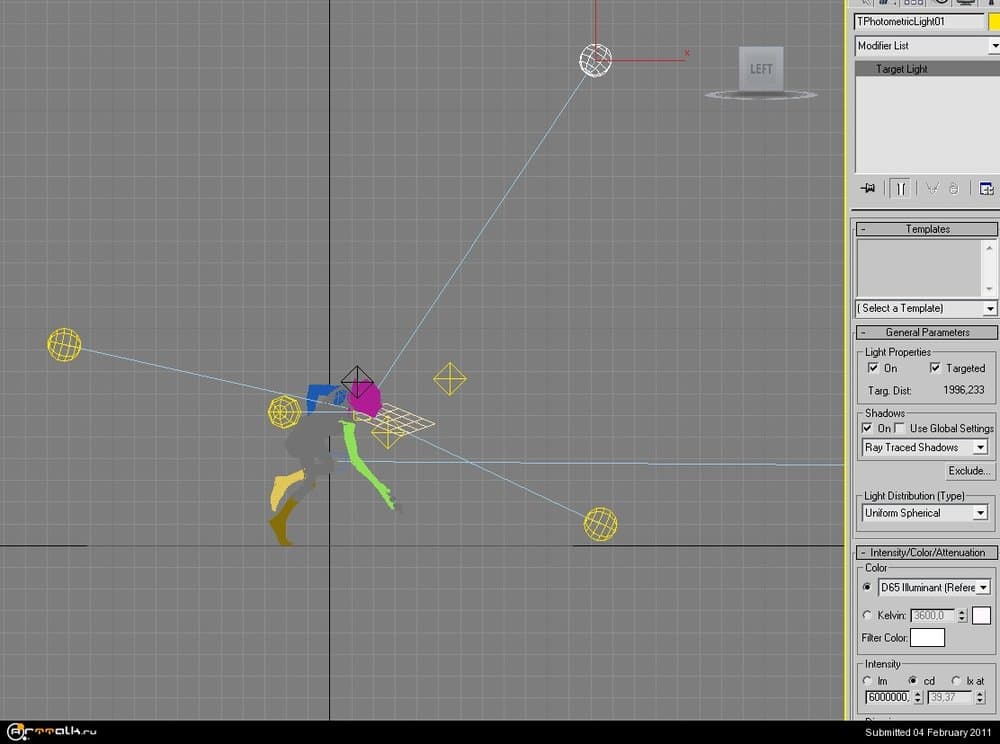Select Target Light in modifier stack

click(x=901, y=69)
